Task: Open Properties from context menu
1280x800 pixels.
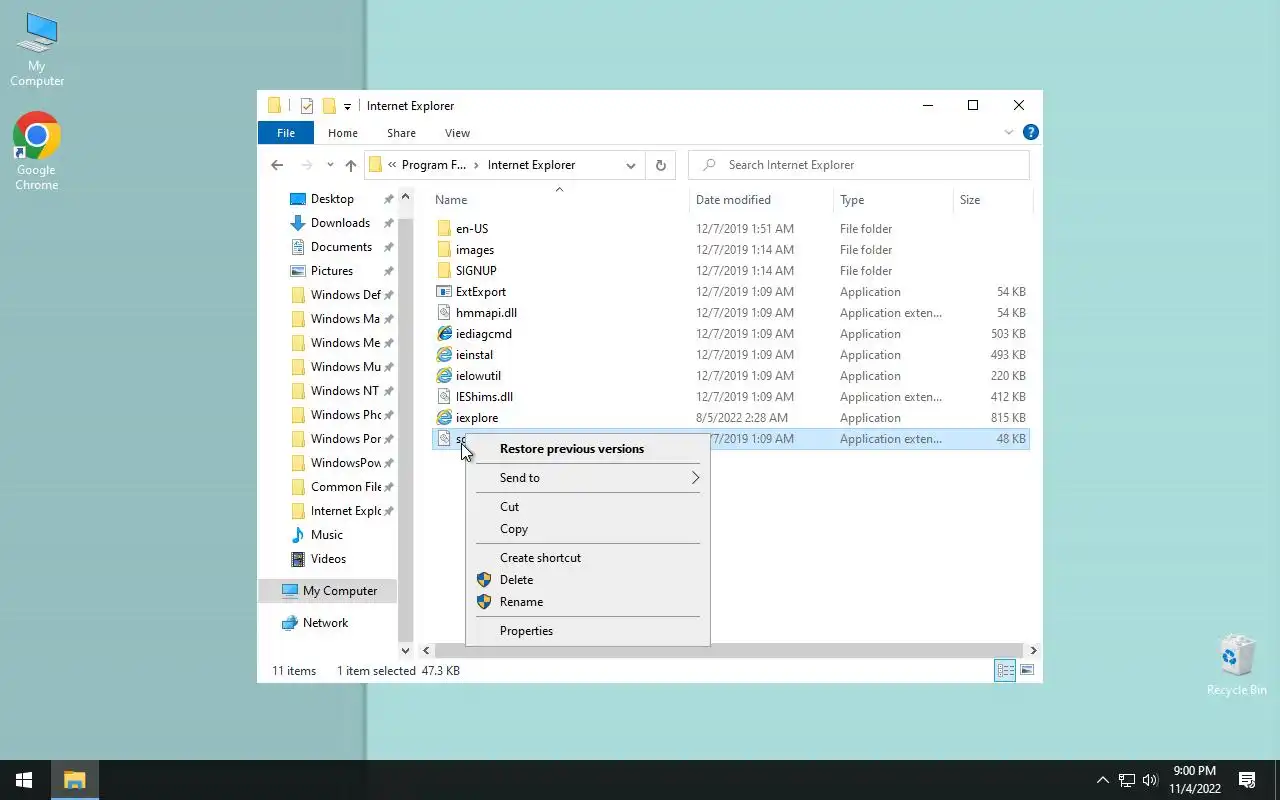Action: (587, 631)
